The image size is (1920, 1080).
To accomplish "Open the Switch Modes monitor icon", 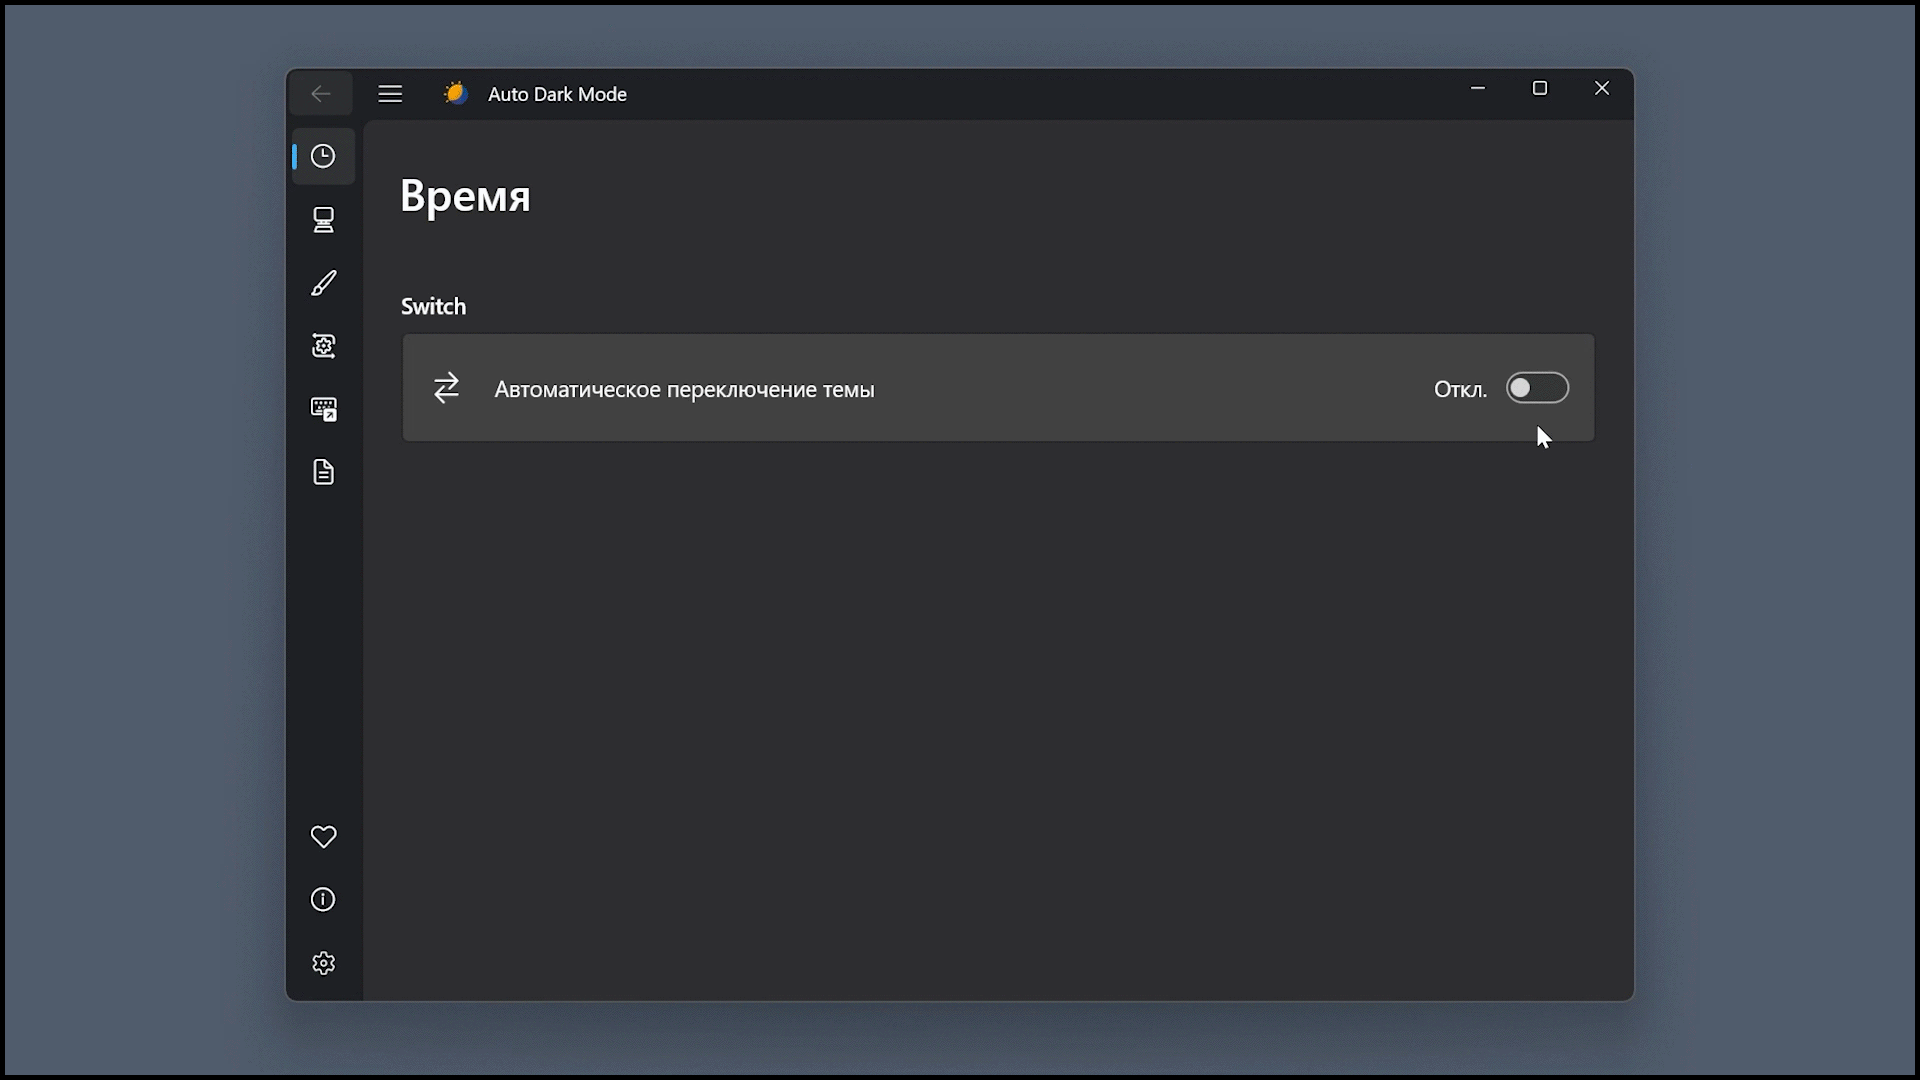I will (x=323, y=220).
